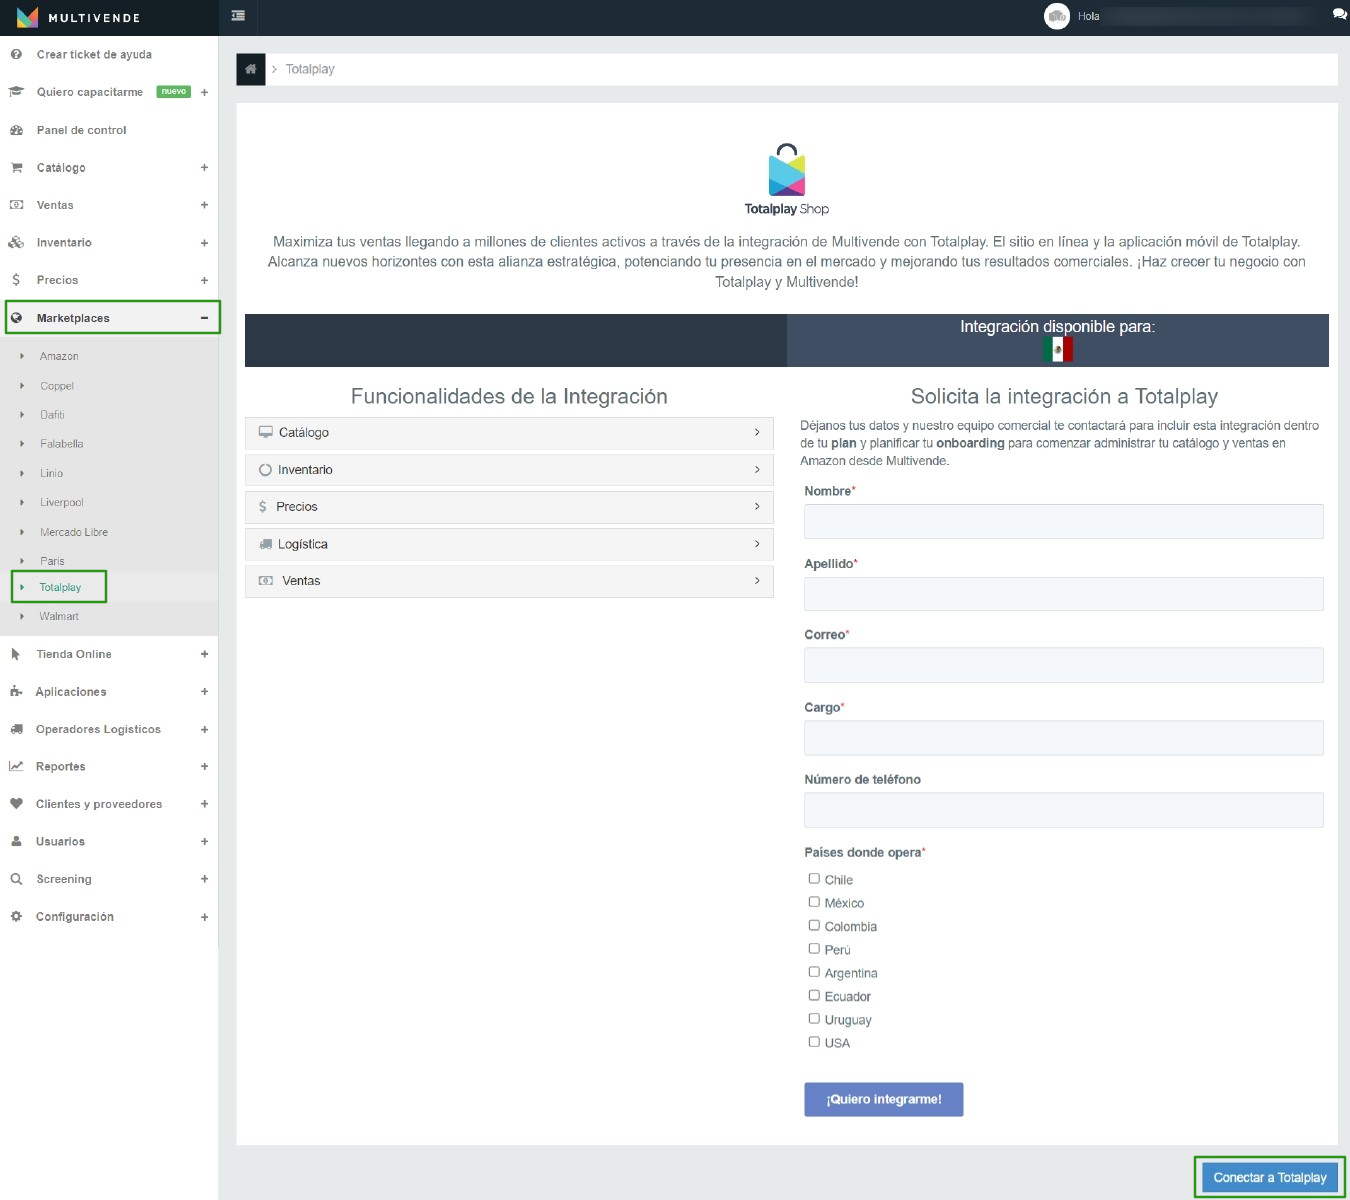Toggle the sidebar hamburger menu icon

(238, 16)
